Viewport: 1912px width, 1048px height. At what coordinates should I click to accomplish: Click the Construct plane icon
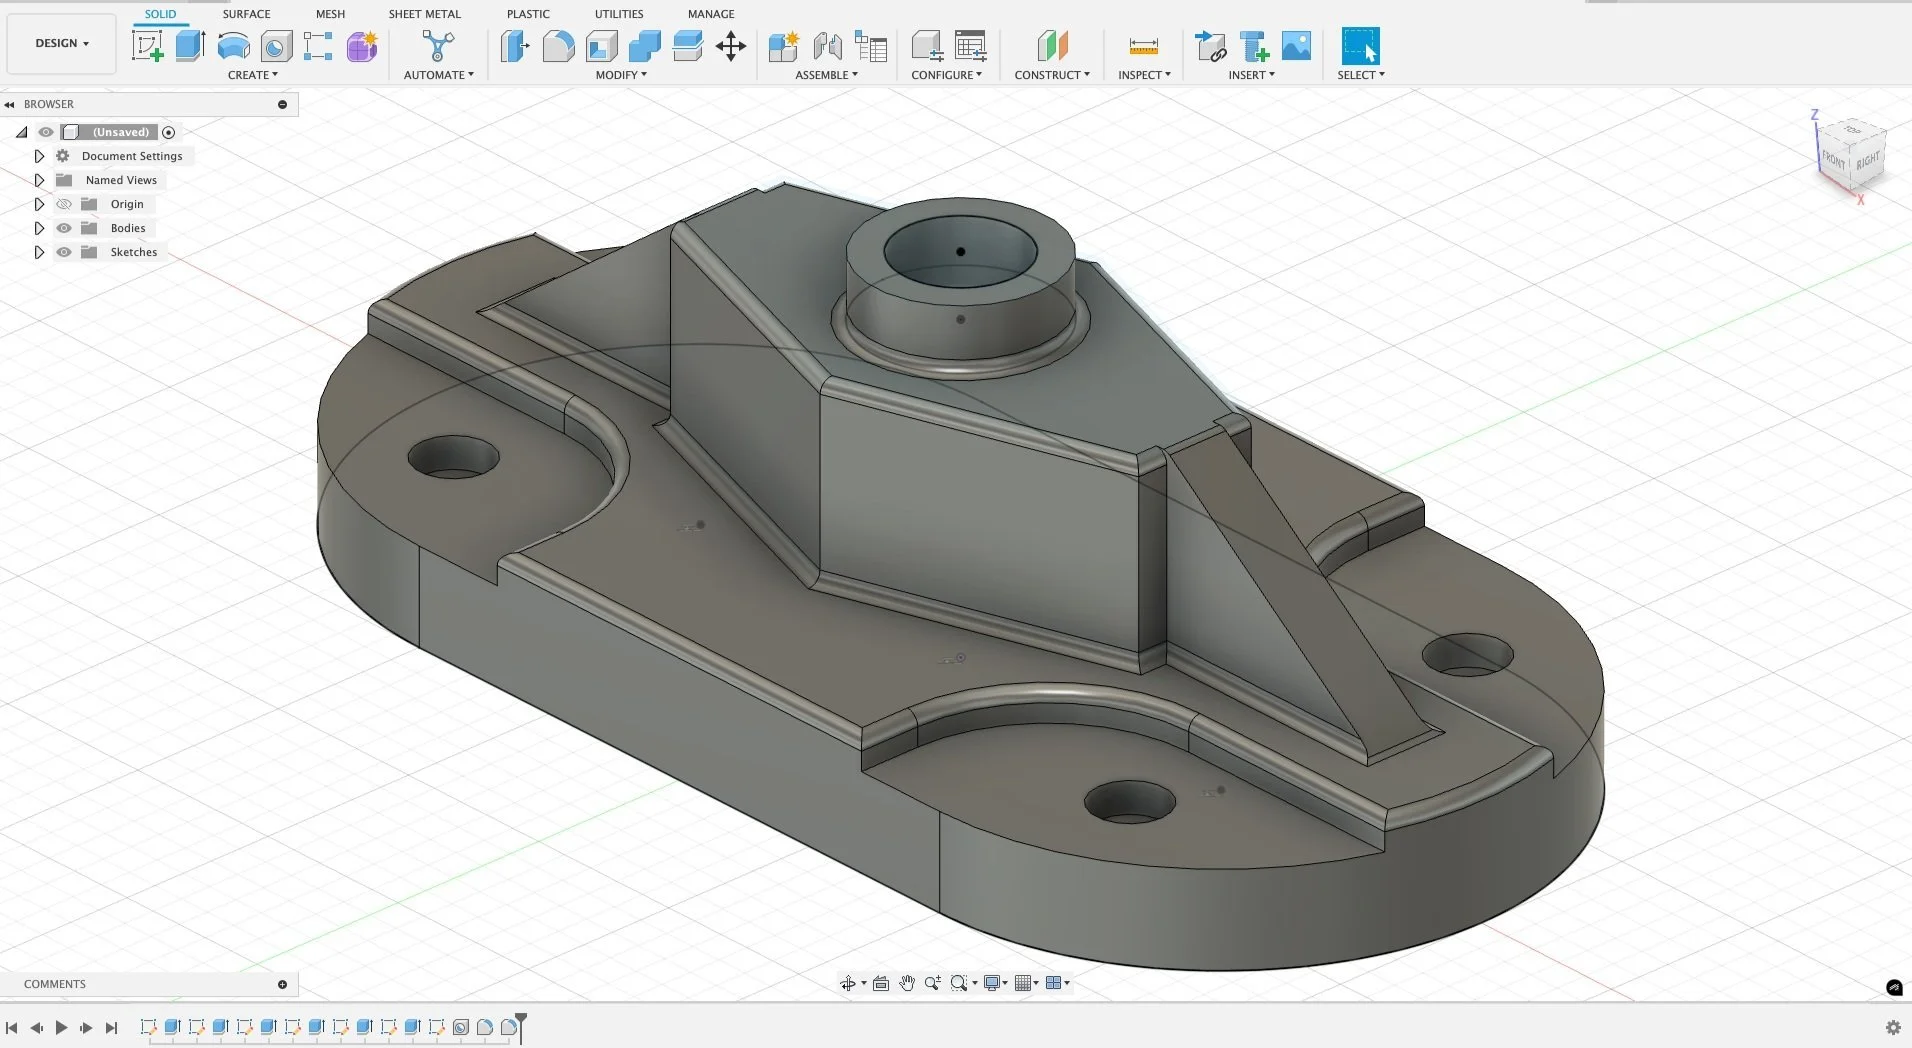[1052, 46]
